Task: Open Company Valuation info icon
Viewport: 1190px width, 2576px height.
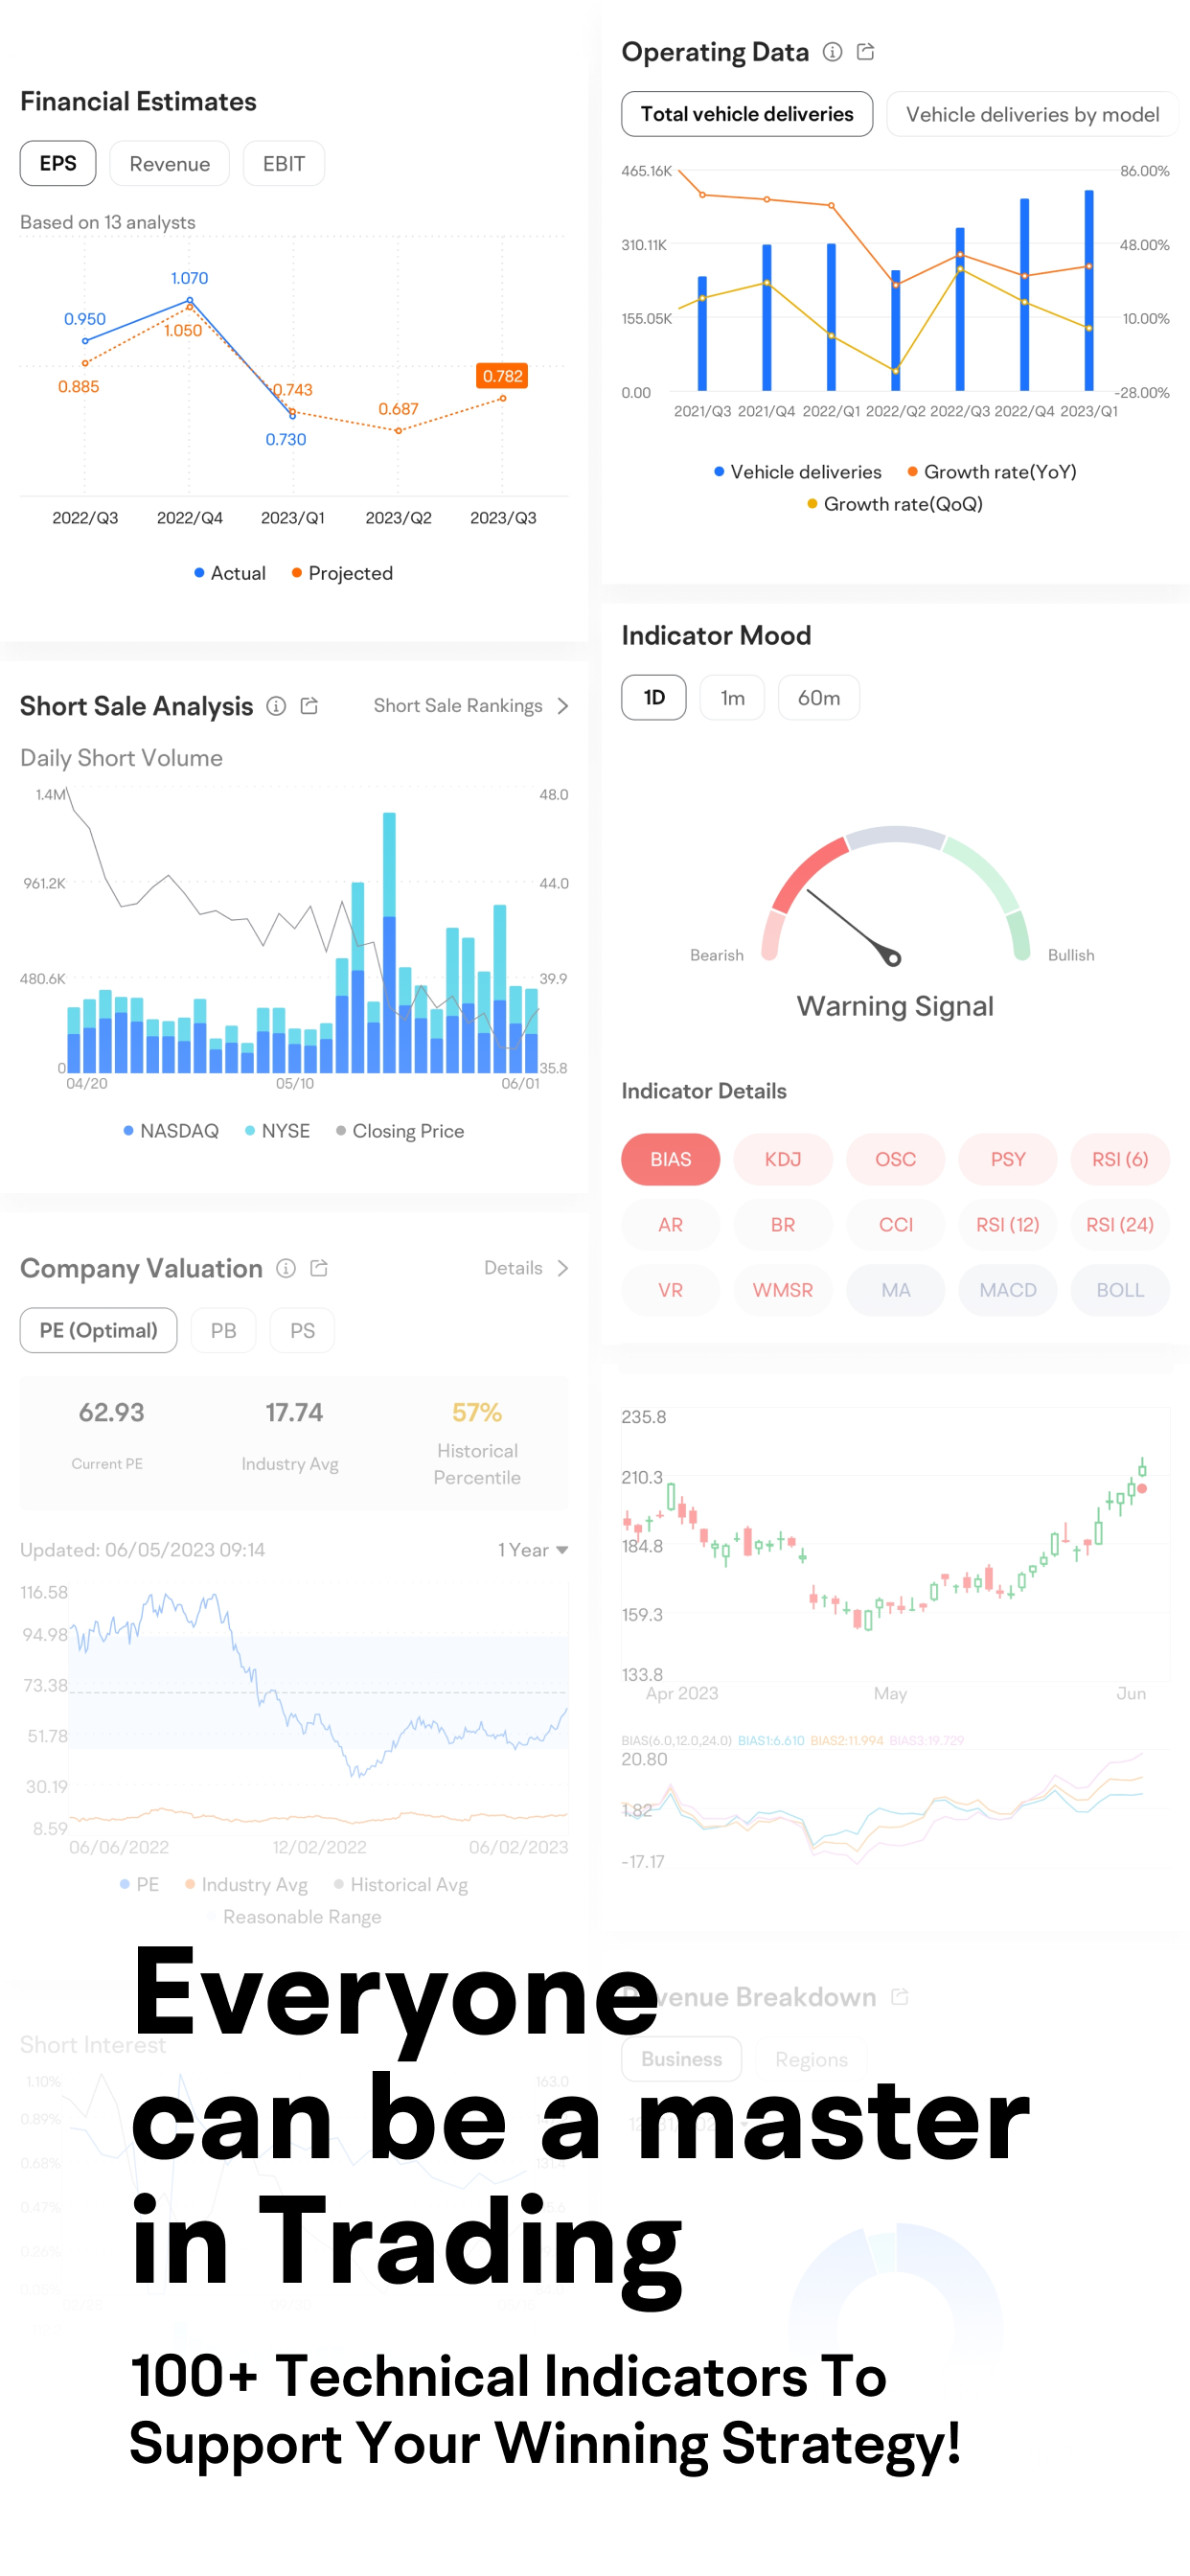Action: tap(286, 1268)
